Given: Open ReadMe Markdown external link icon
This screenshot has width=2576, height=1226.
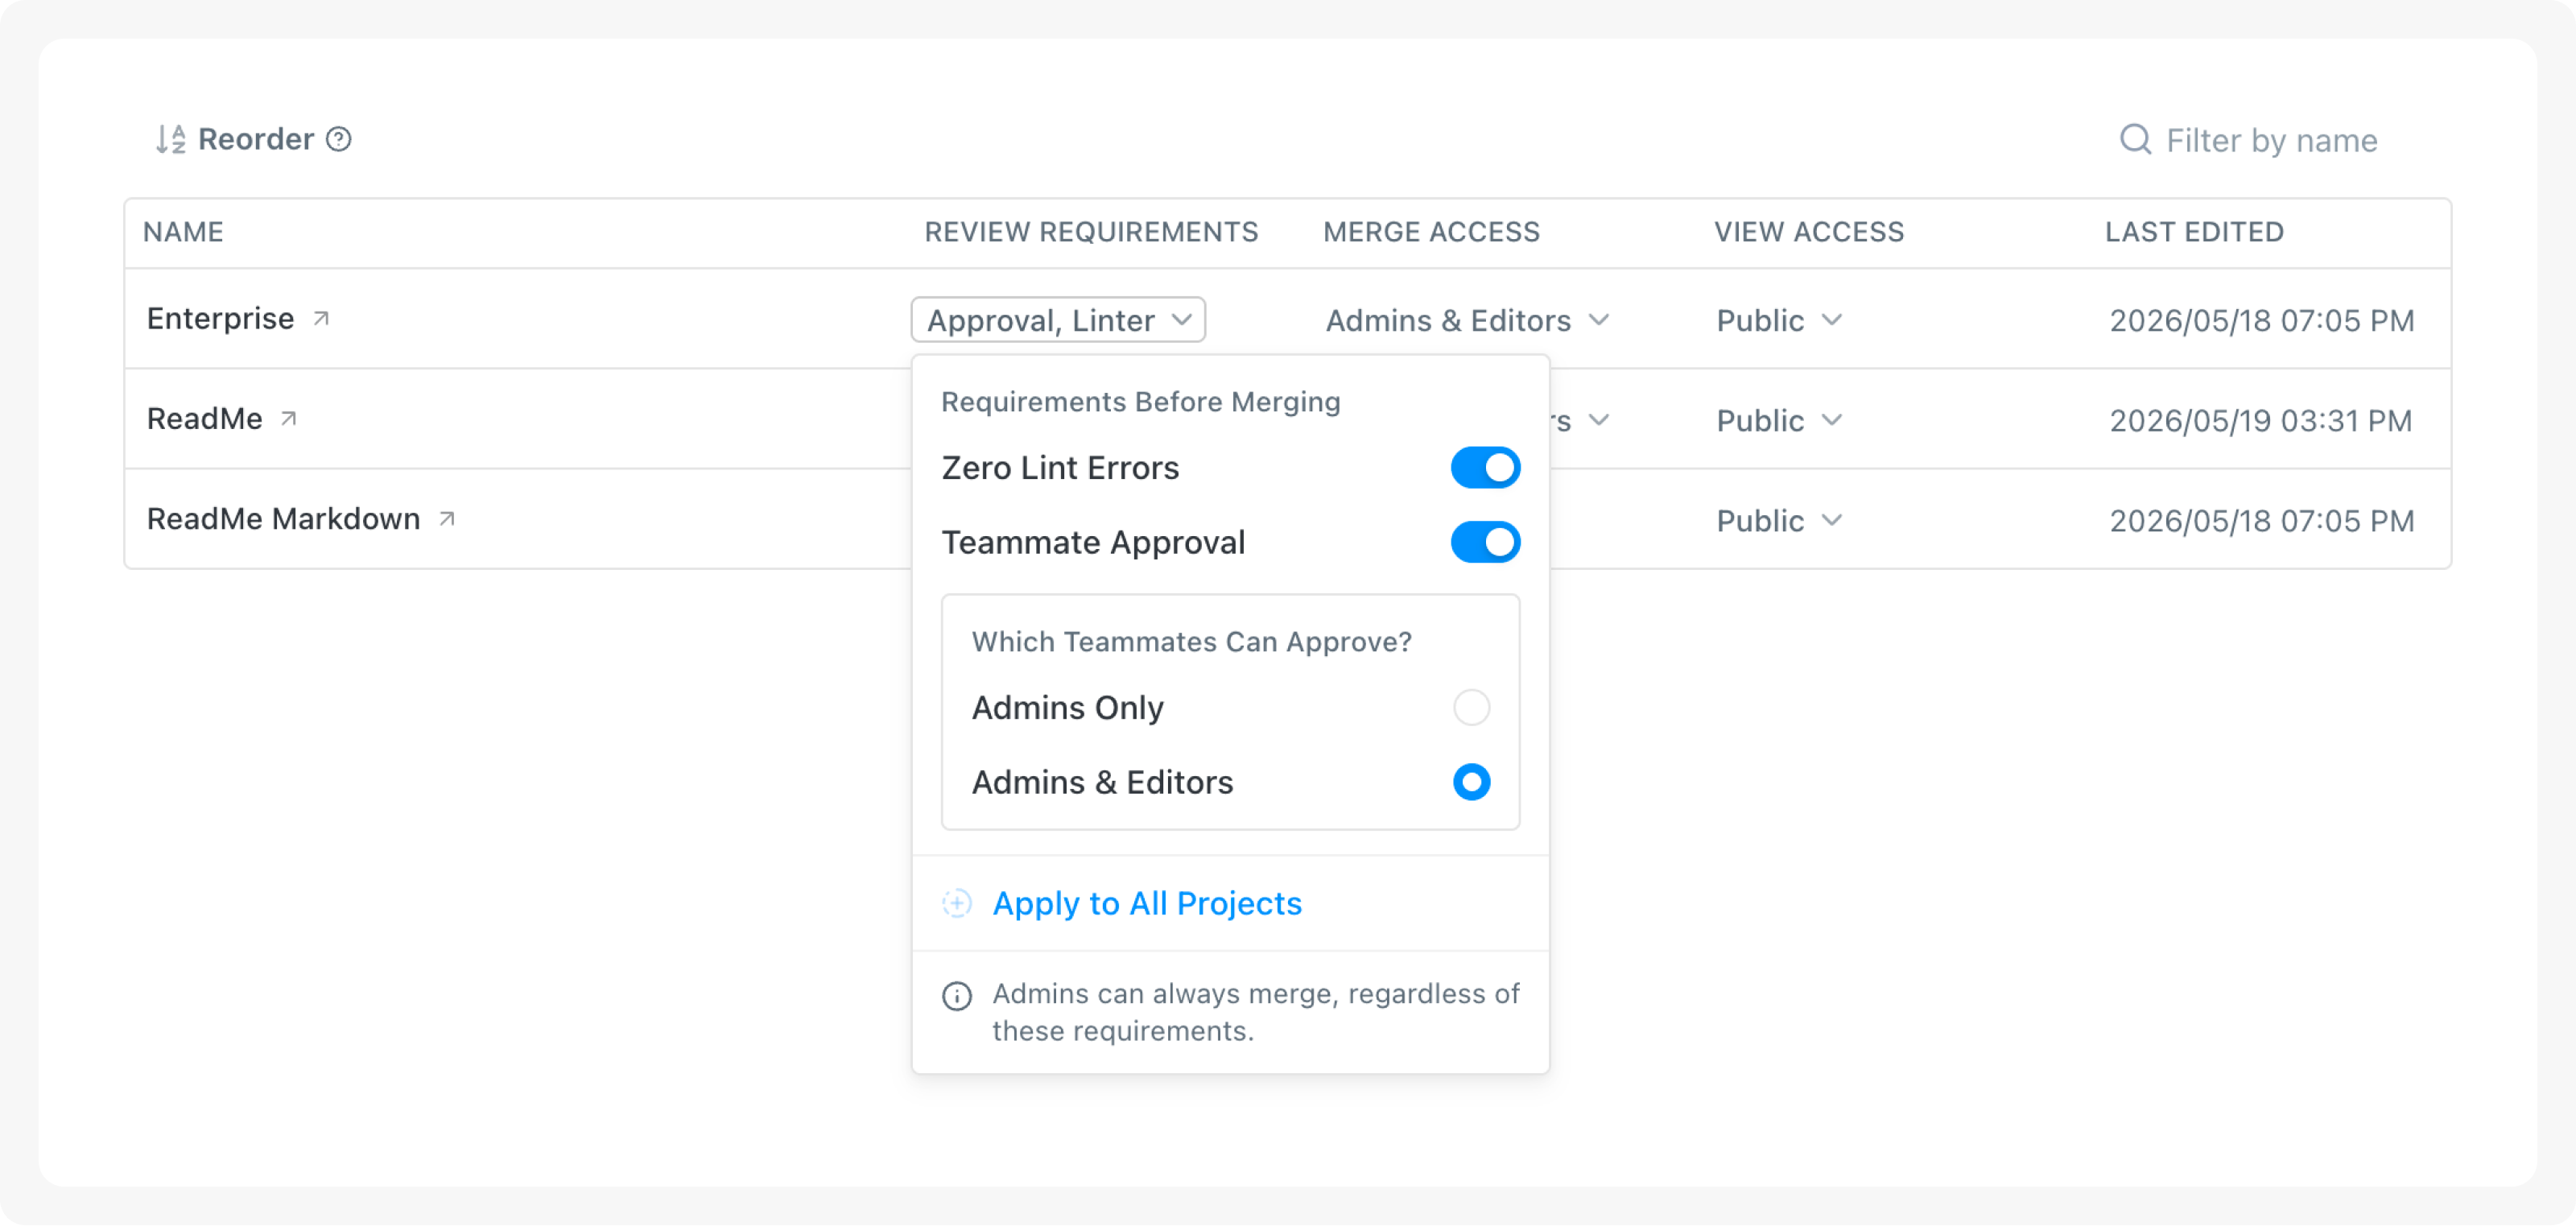Looking at the screenshot, I should tap(447, 519).
